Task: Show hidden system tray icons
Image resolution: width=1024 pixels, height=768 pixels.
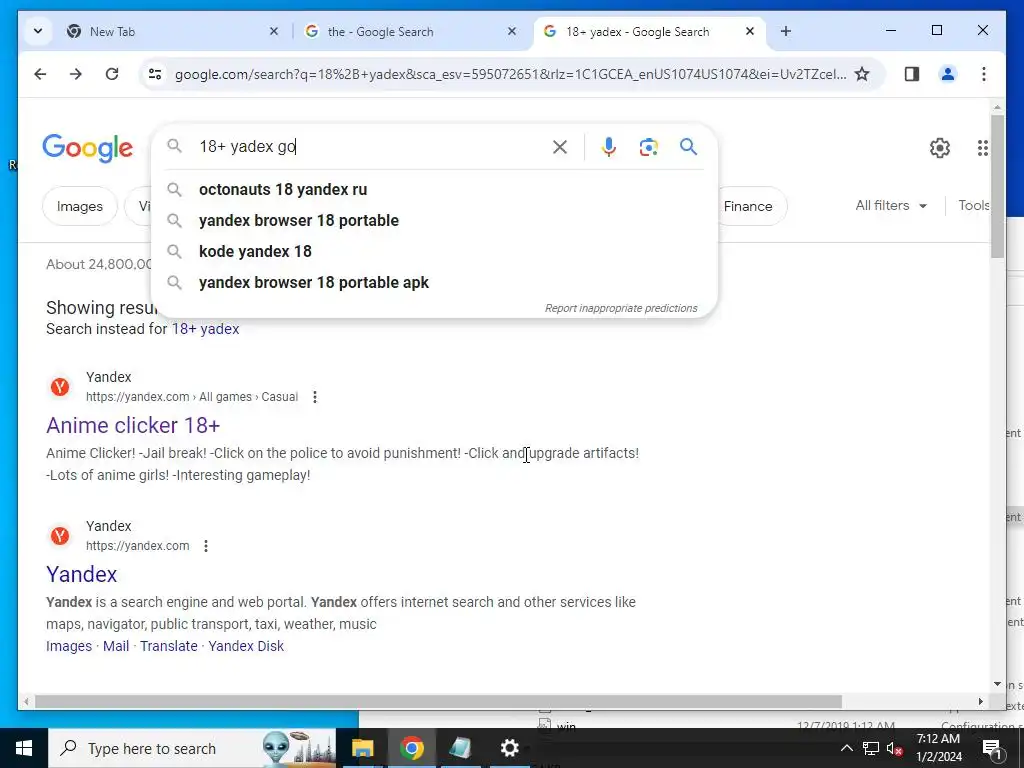Action: [x=846, y=748]
